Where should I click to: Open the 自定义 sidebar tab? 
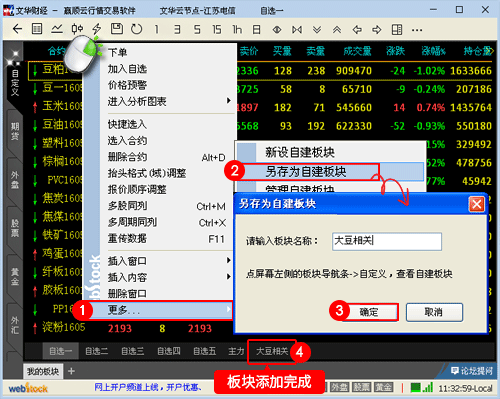(15, 83)
